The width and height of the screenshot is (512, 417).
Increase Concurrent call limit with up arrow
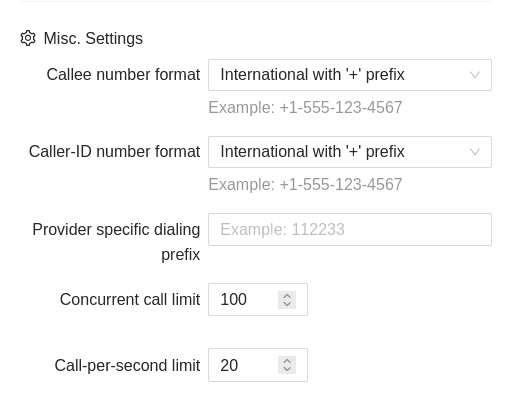pos(287,295)
